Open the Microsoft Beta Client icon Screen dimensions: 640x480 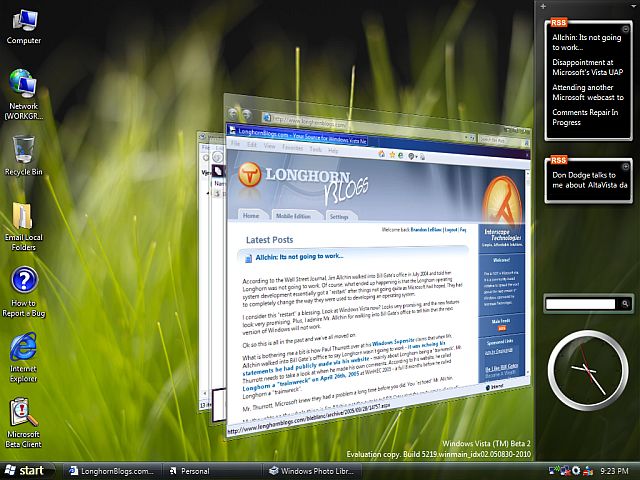click(x=23, y=414)
